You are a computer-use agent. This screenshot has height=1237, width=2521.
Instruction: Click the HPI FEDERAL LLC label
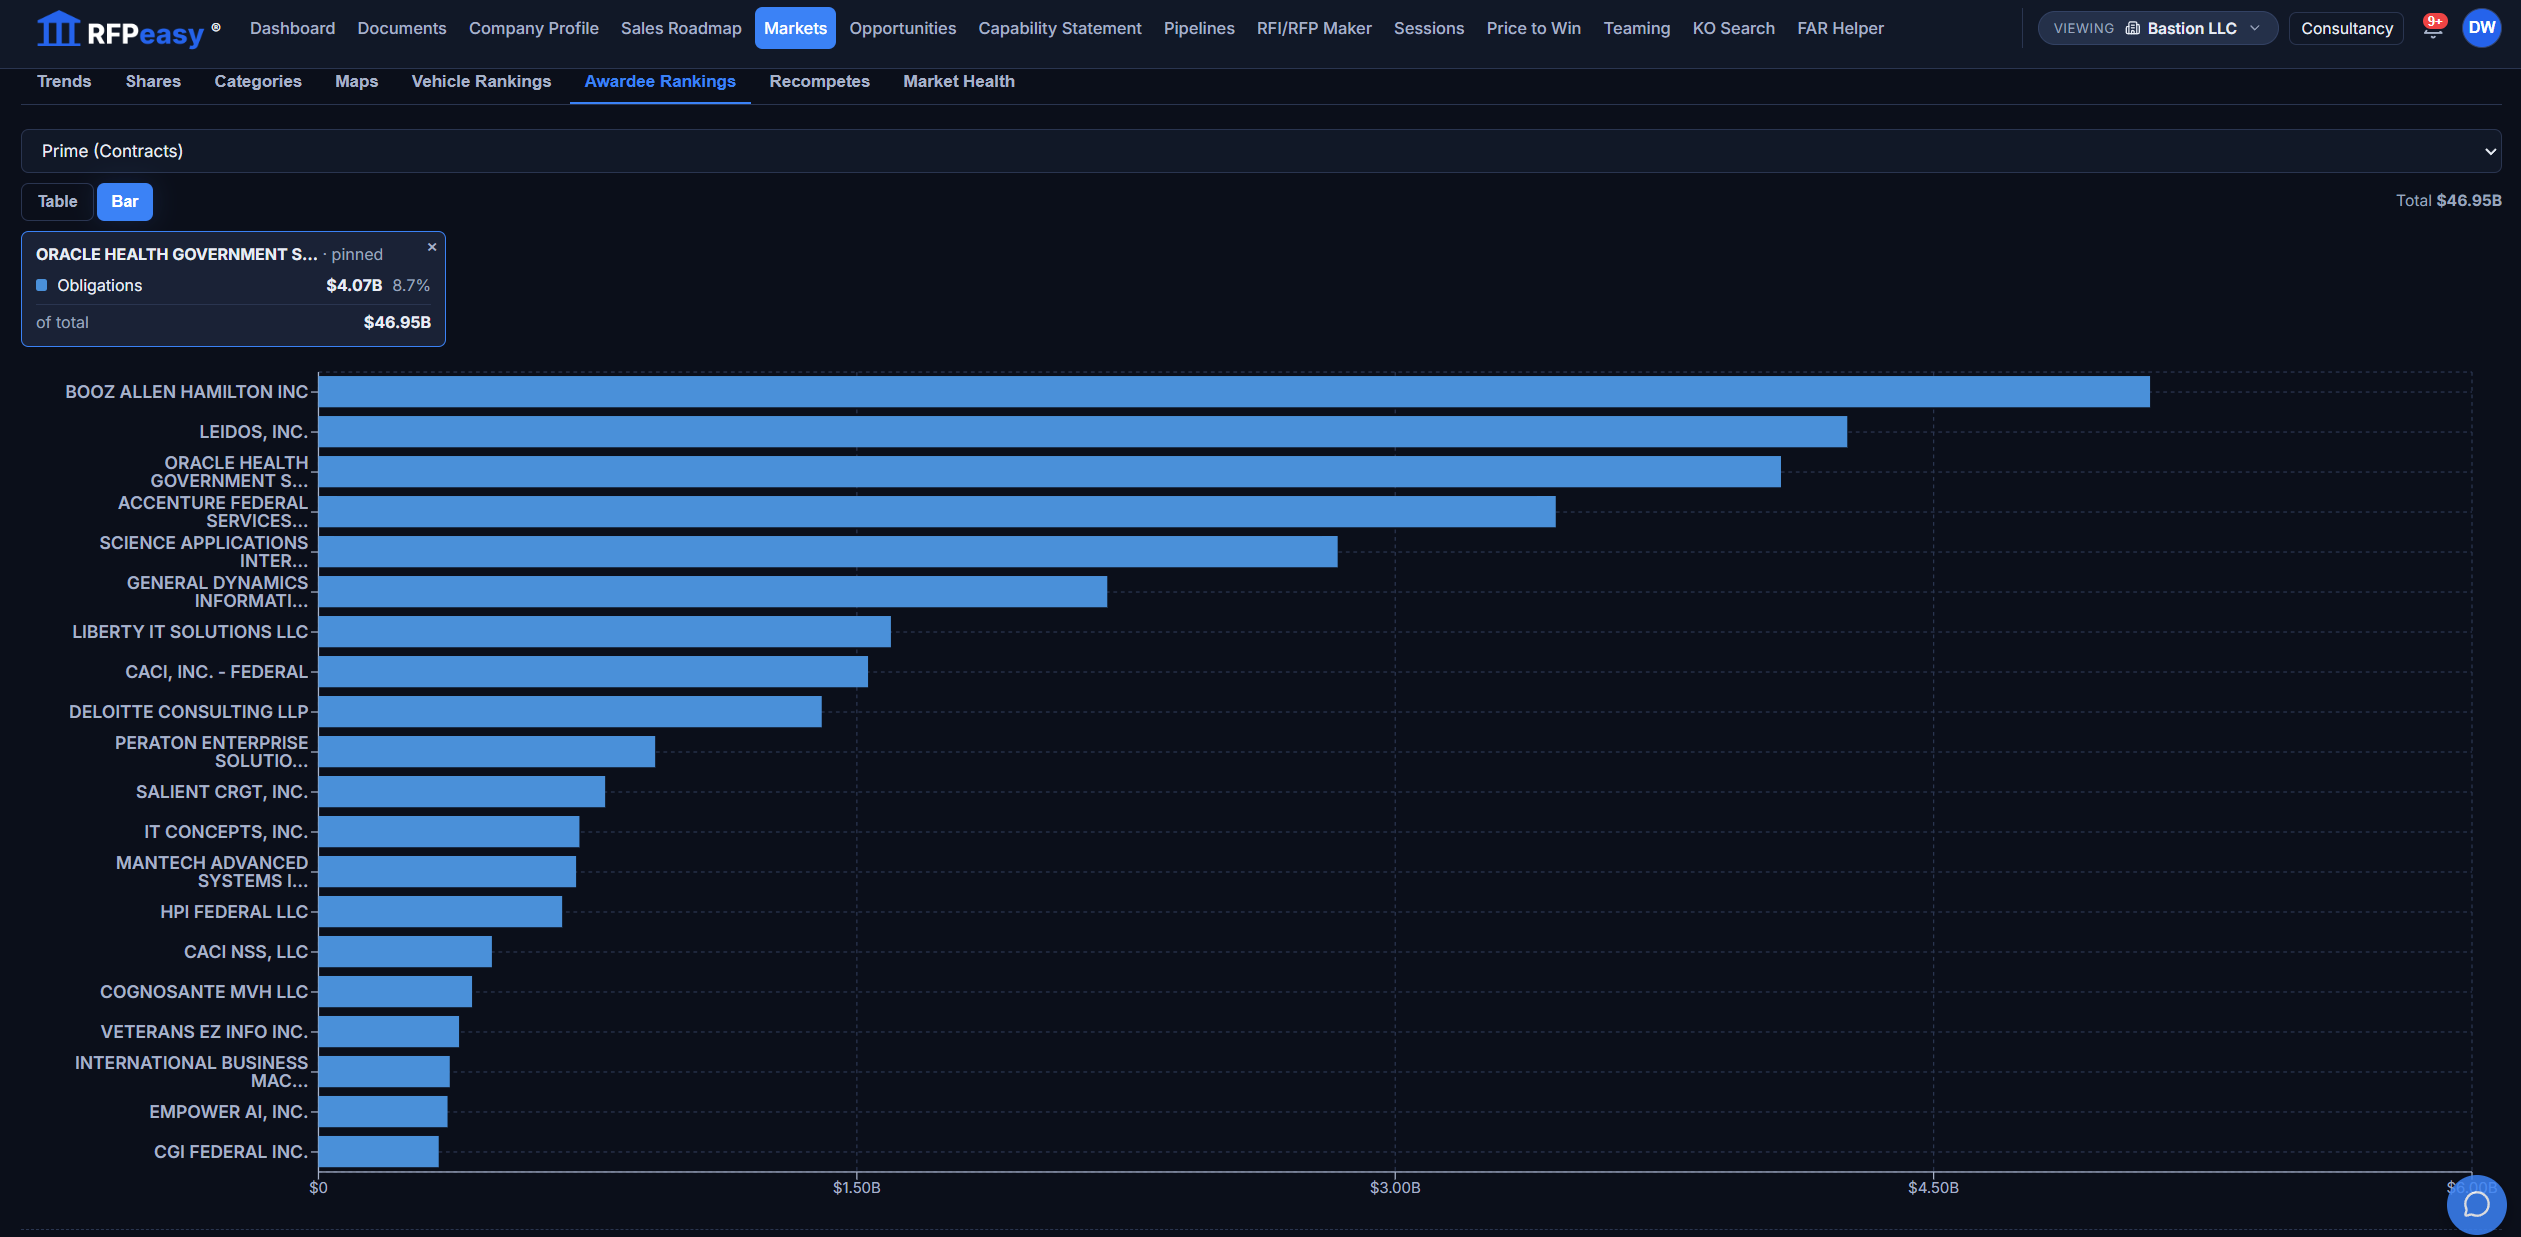[234, 912]
